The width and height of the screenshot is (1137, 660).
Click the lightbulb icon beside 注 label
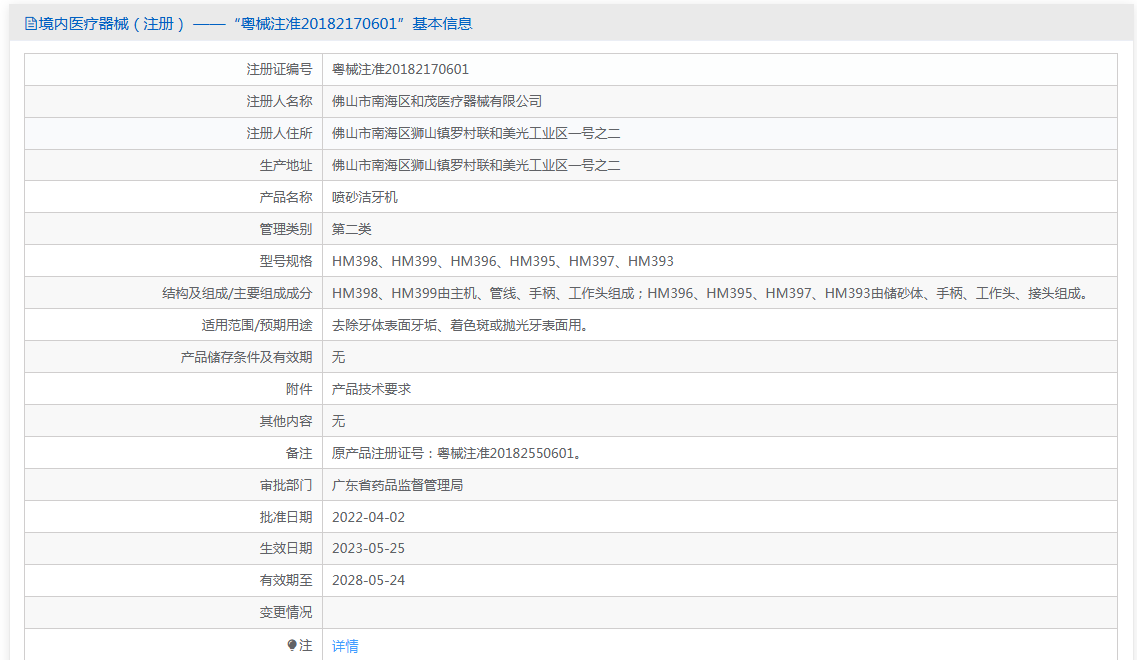(x=292, y=645)
